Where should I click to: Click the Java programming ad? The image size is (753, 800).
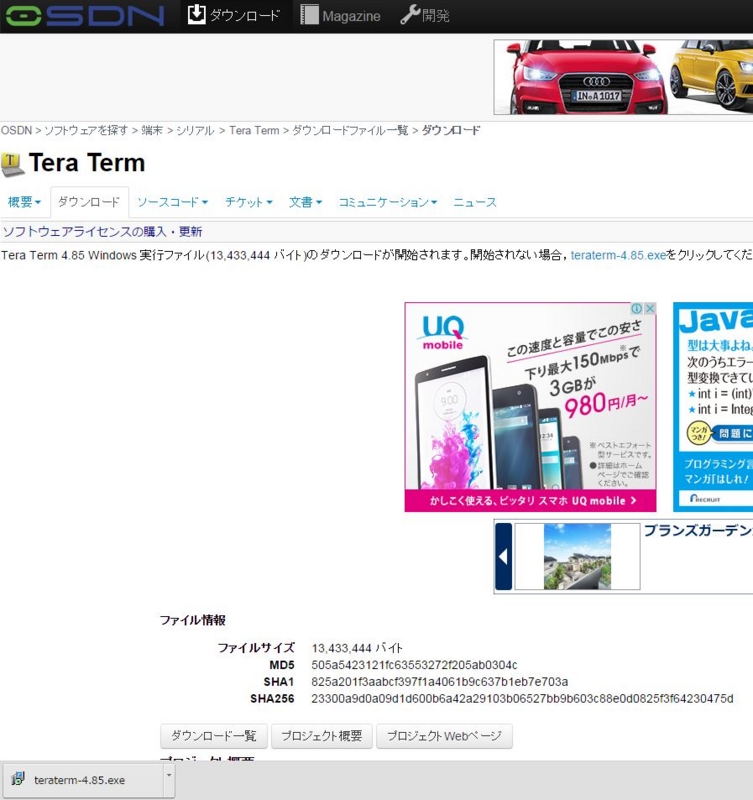point(713,407)
